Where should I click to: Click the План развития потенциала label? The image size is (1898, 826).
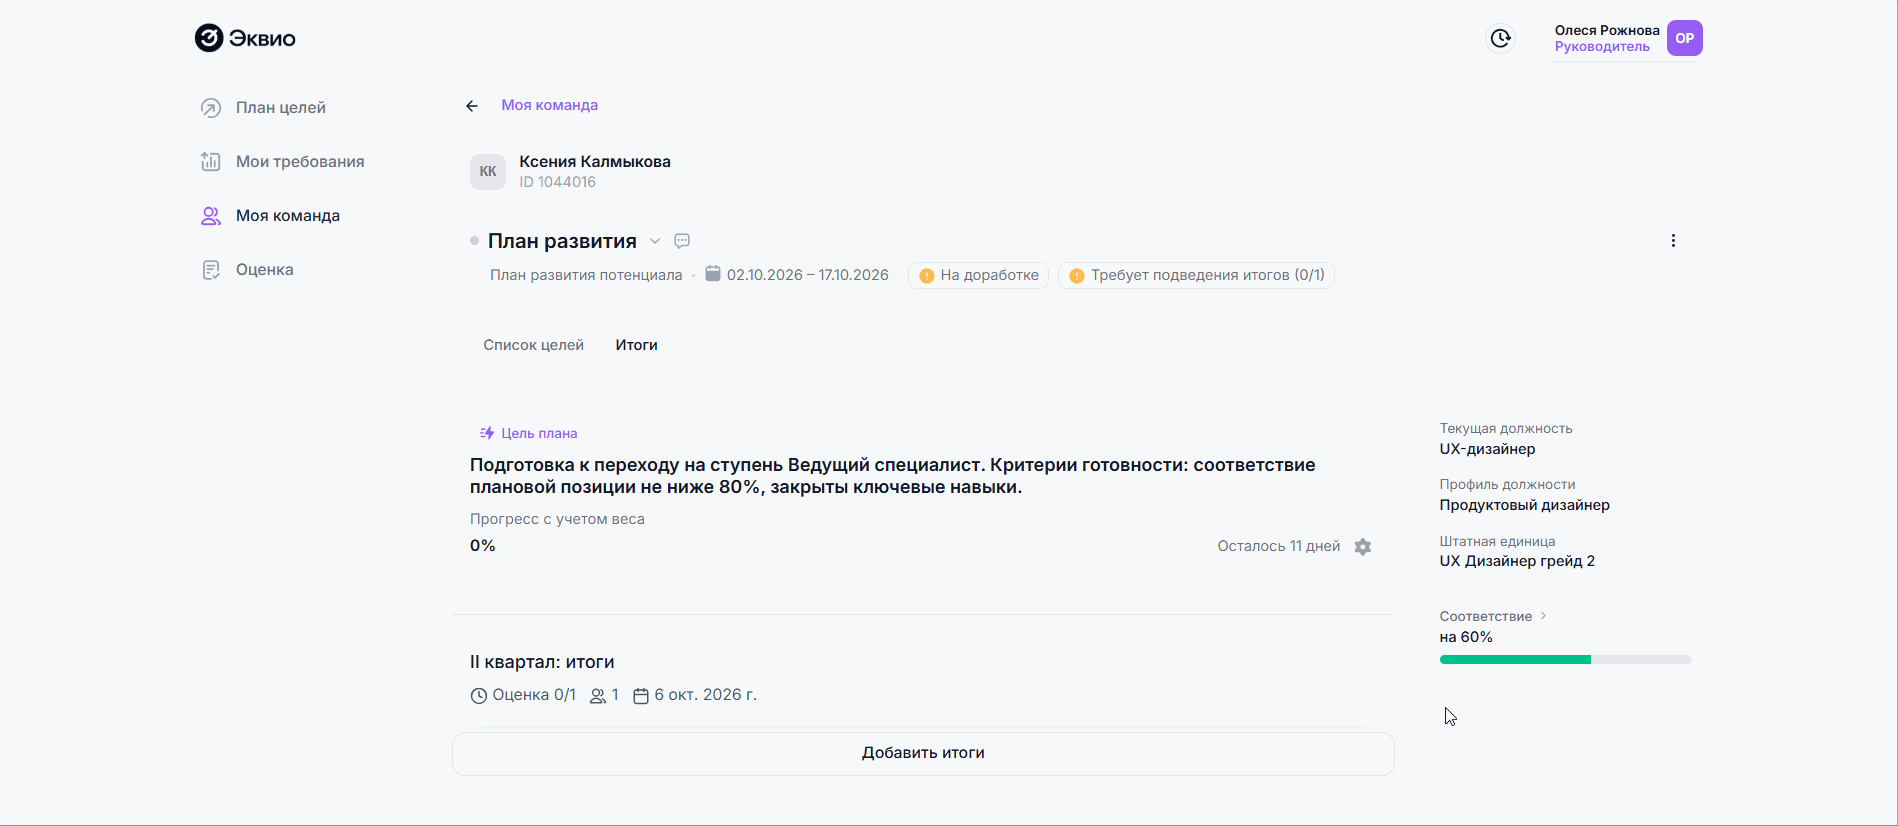(x=586, y=276)
